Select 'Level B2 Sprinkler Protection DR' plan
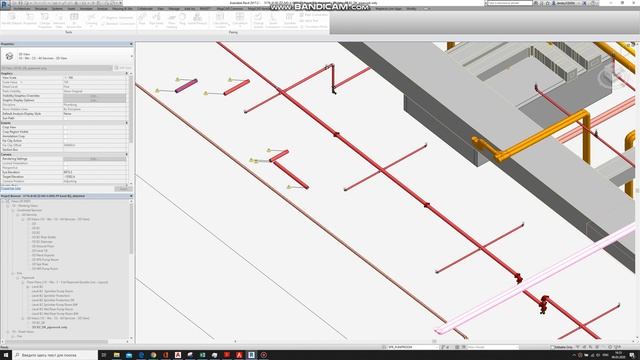 pyautogui.click(x=53, y=300)
